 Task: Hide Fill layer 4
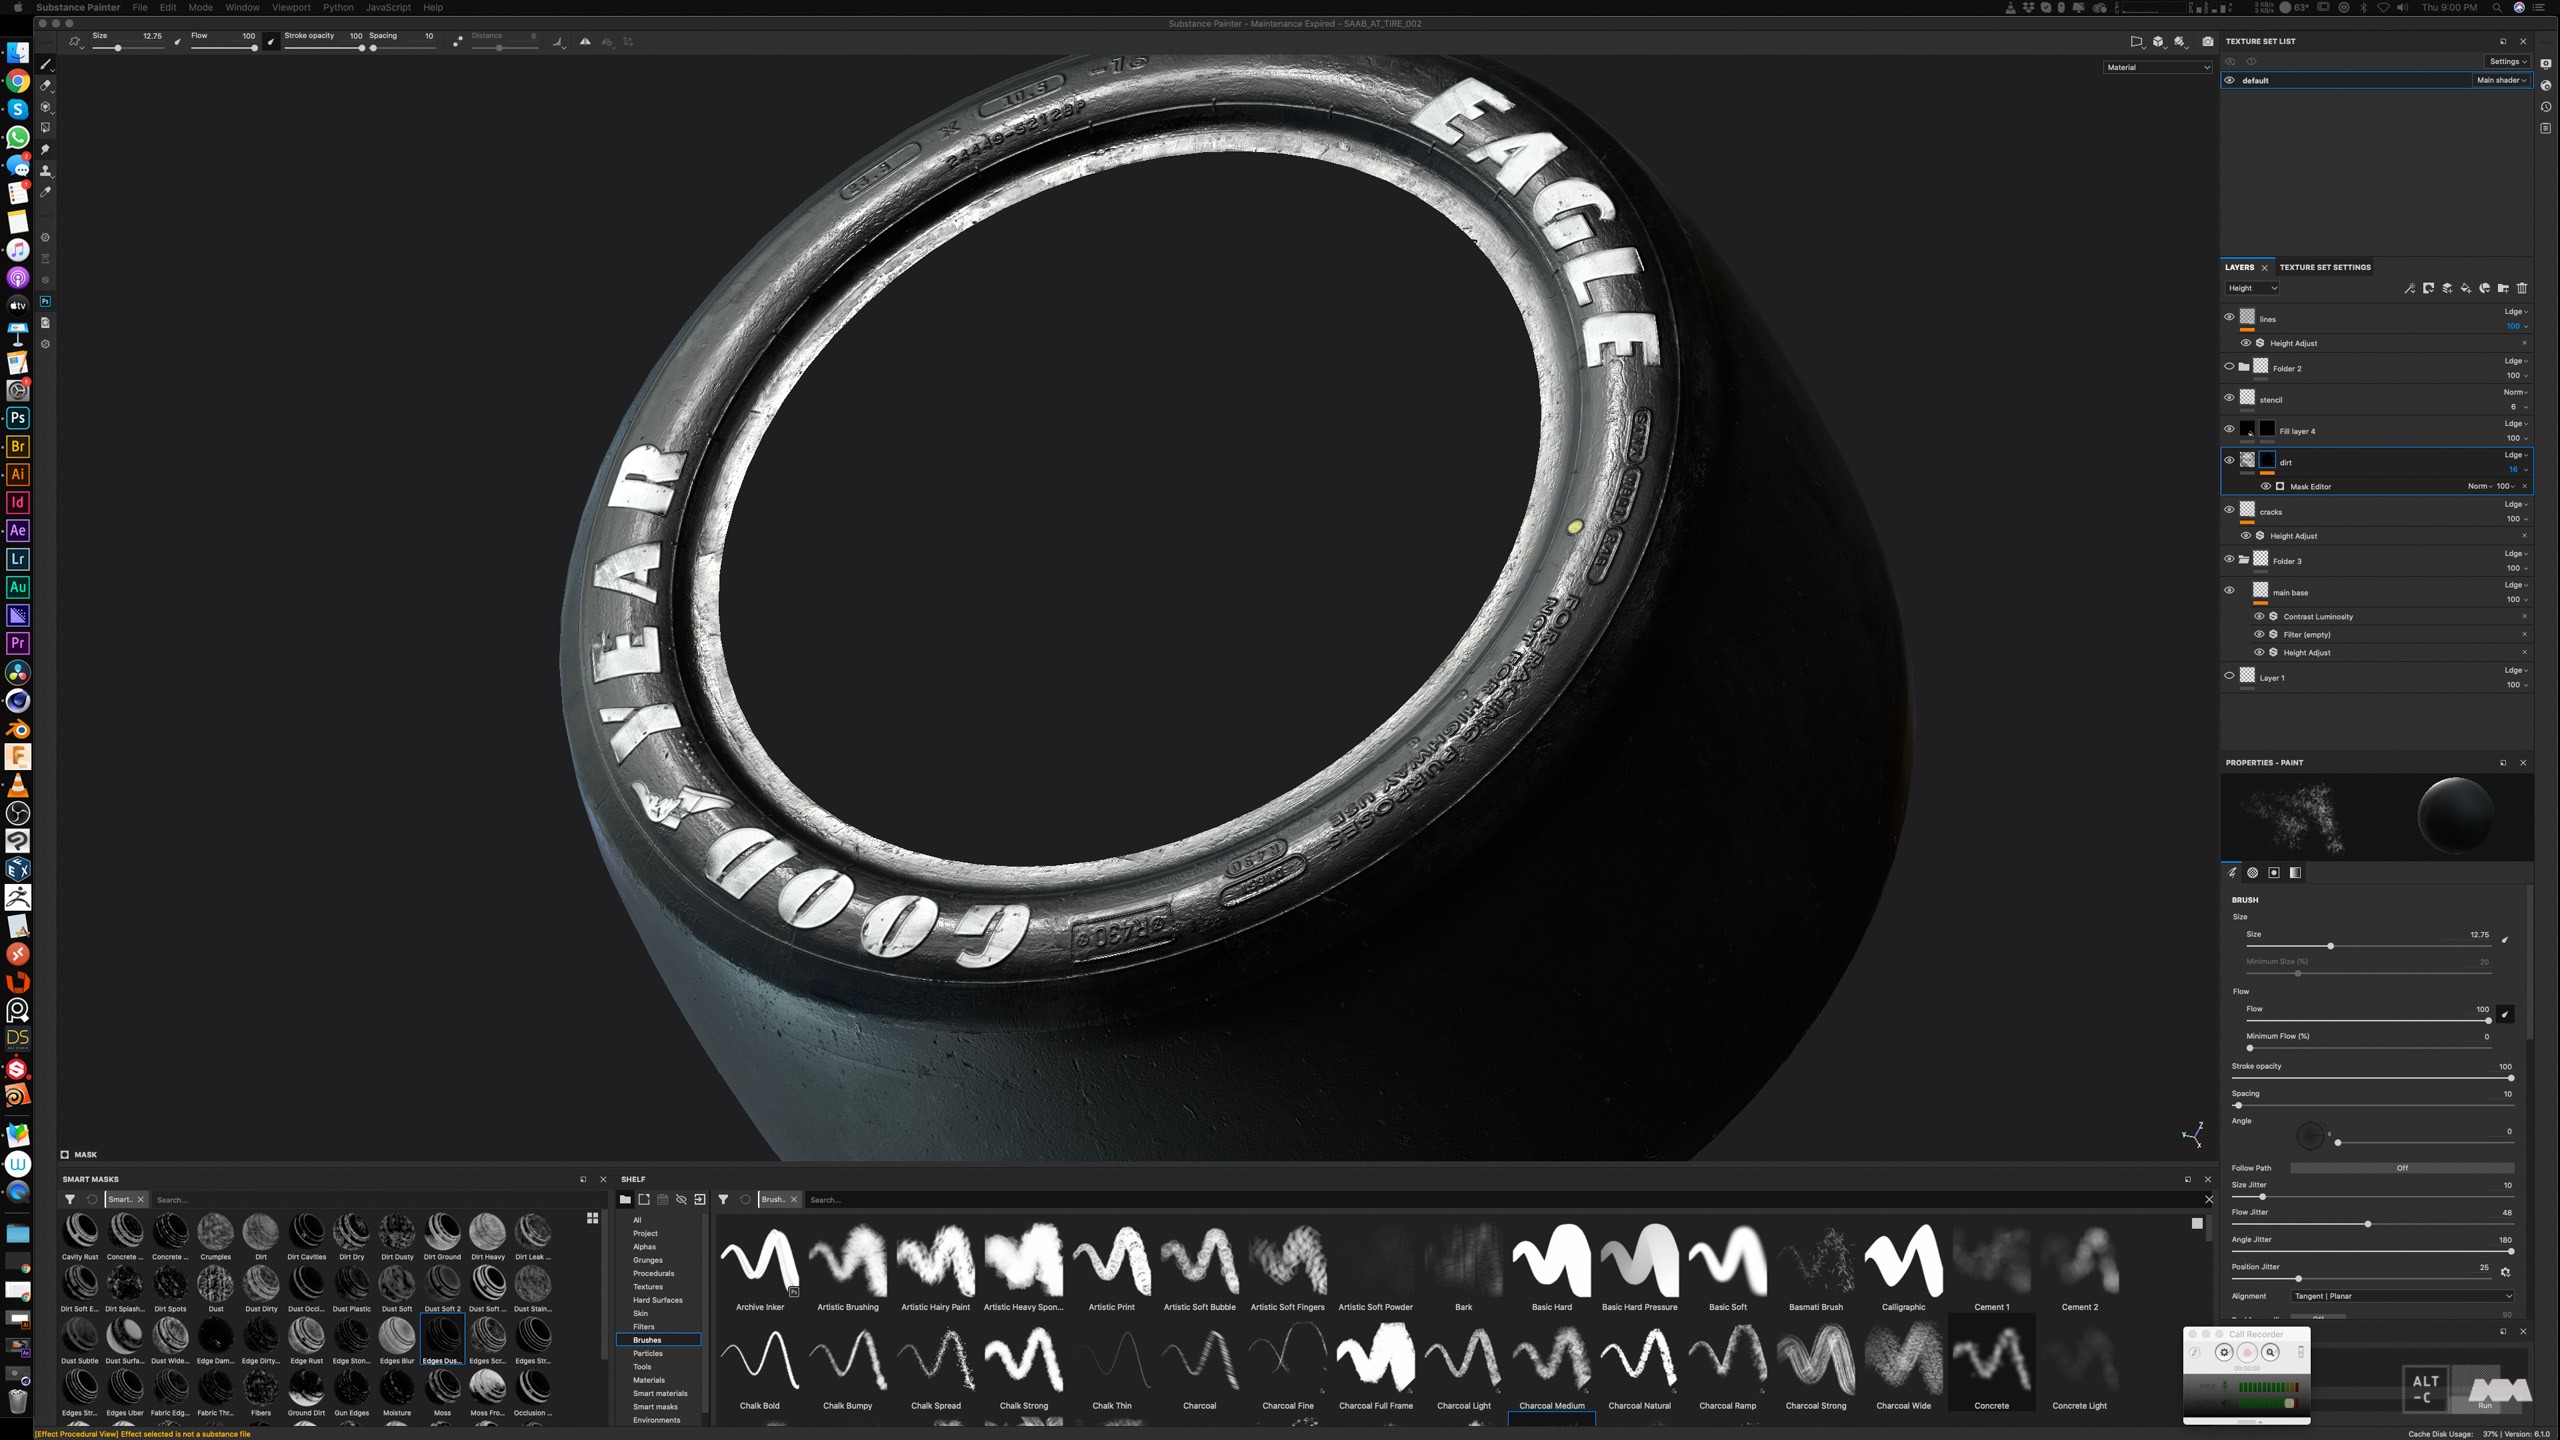pyautogui.click(x=2230, y=429)
